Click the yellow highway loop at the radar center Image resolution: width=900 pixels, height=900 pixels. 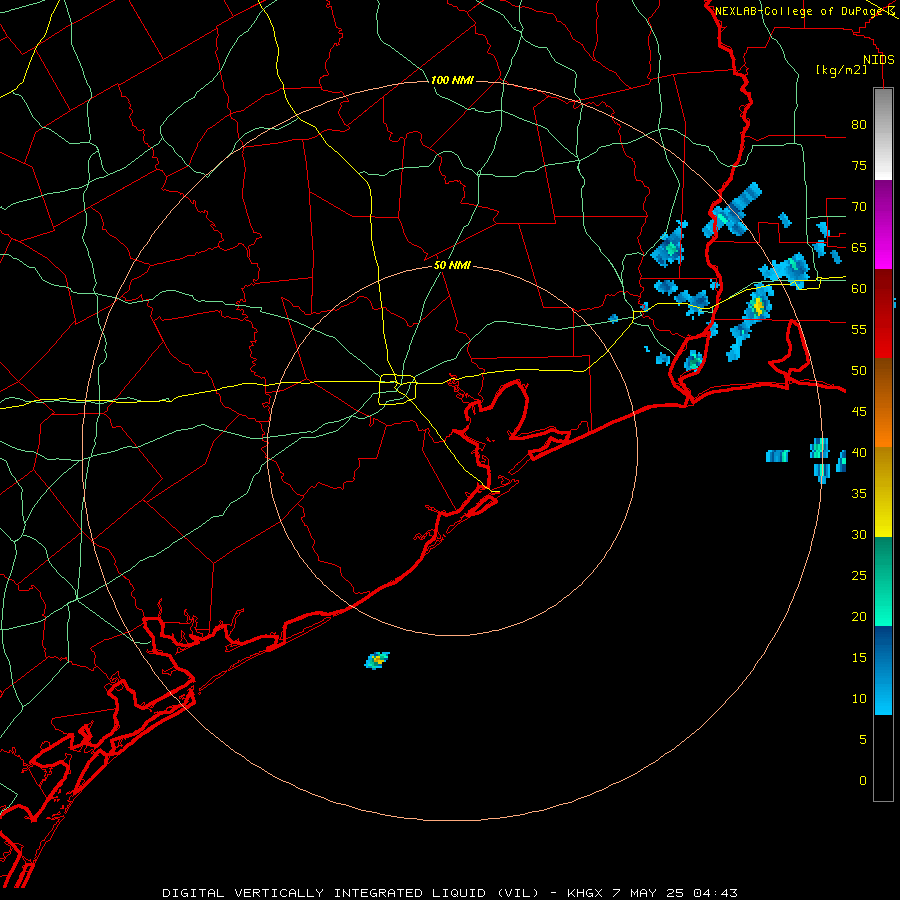398,389
